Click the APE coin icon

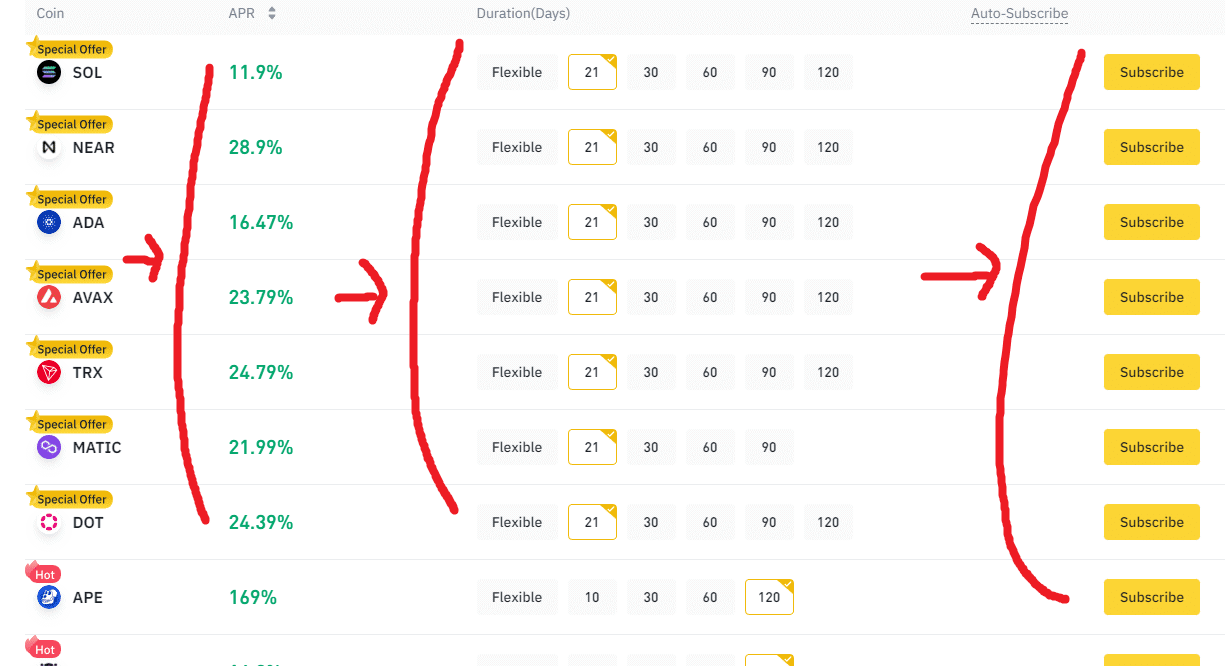click(x=48, y=597)
